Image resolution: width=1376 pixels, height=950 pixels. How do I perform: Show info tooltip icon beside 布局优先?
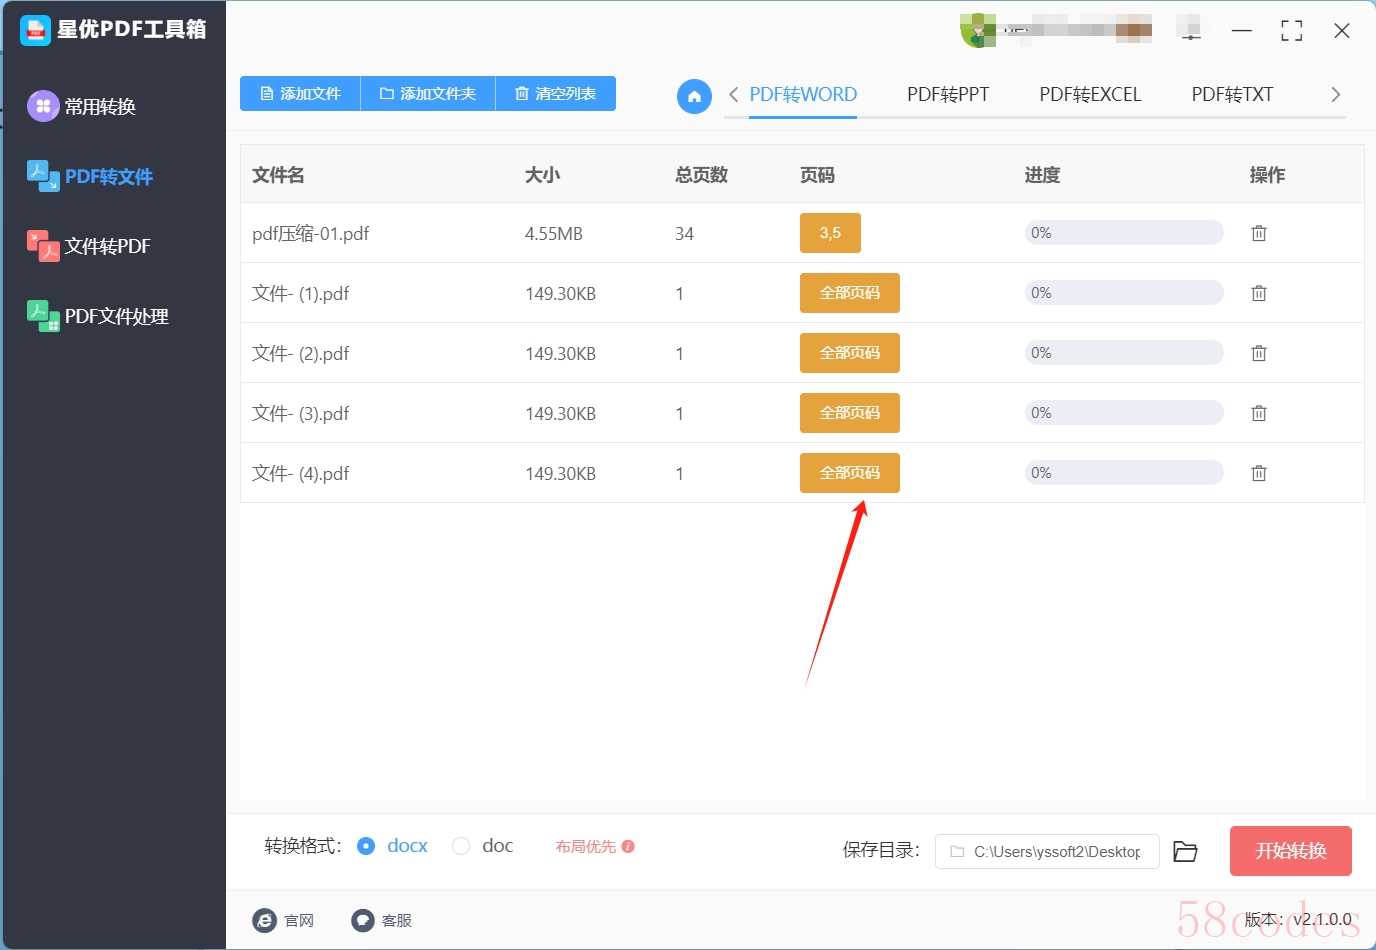[628, 846]
